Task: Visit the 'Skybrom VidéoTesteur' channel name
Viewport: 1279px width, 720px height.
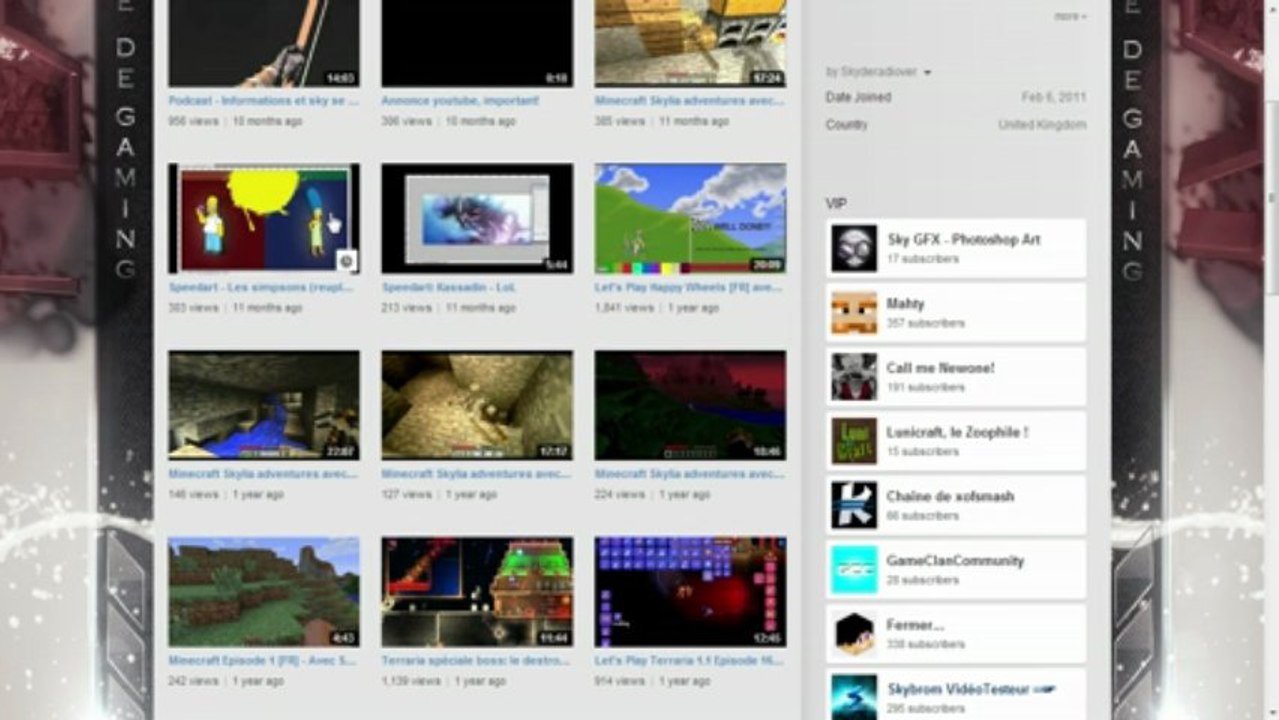Action: [972, 689]
